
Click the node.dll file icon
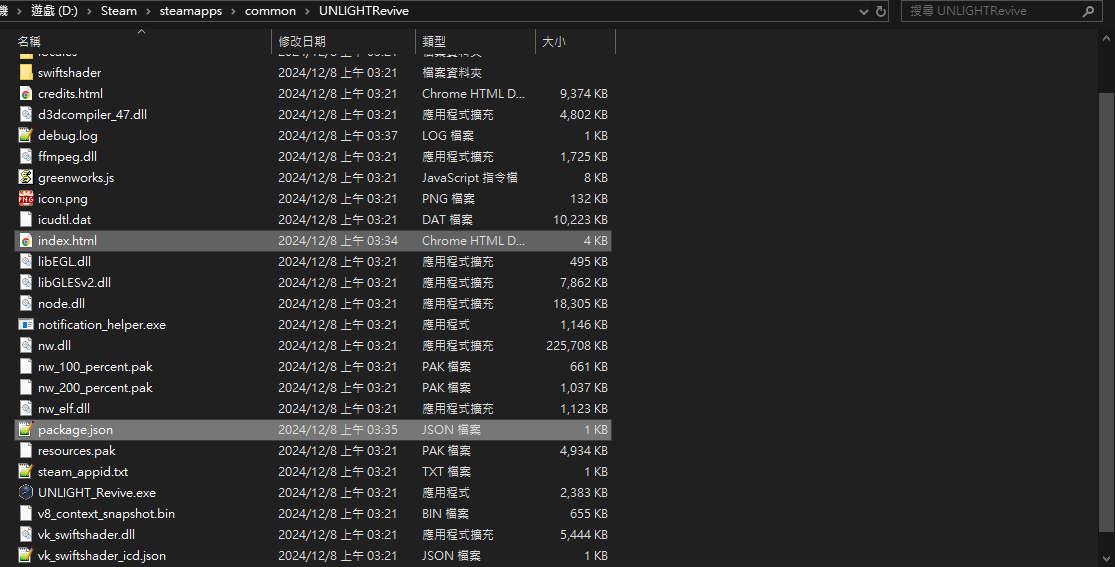click(26, 304)
